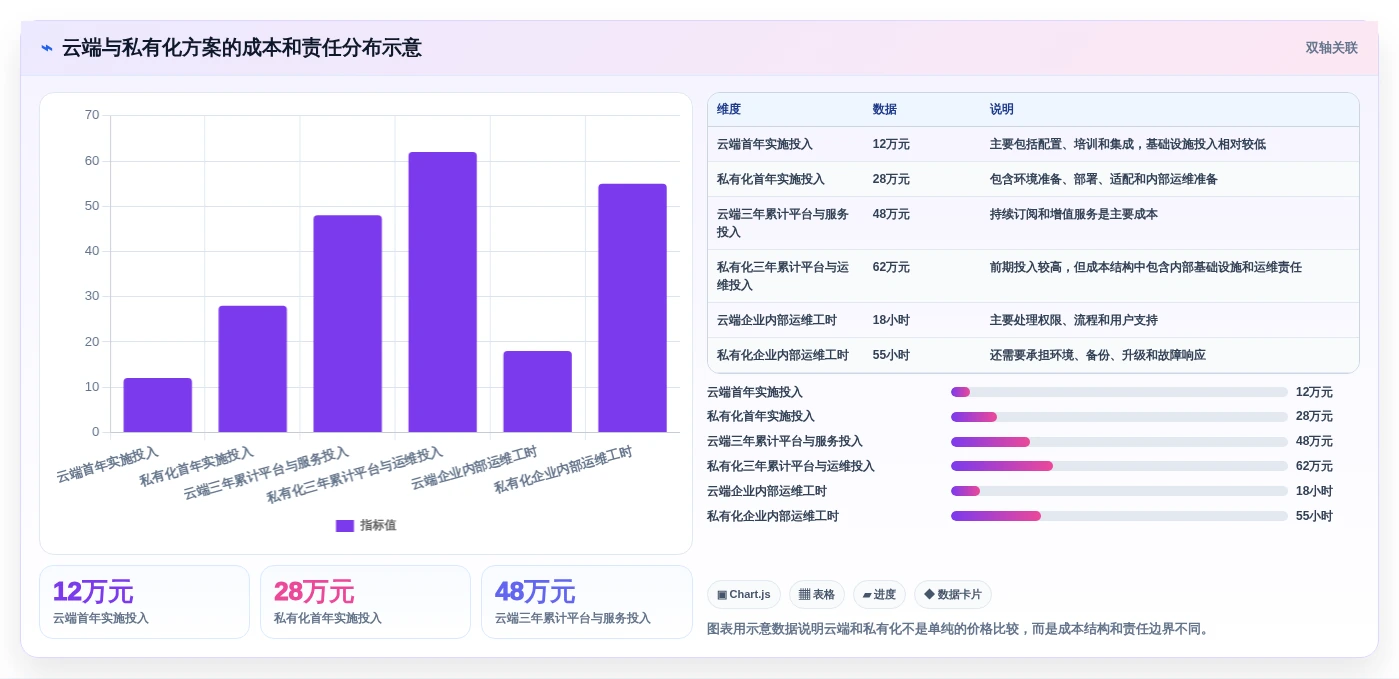The height and width of the screenshot is (679, 1399).
Task: Click the footnote text below the tags
Action: pyautogui.click(x=959, y=629)
